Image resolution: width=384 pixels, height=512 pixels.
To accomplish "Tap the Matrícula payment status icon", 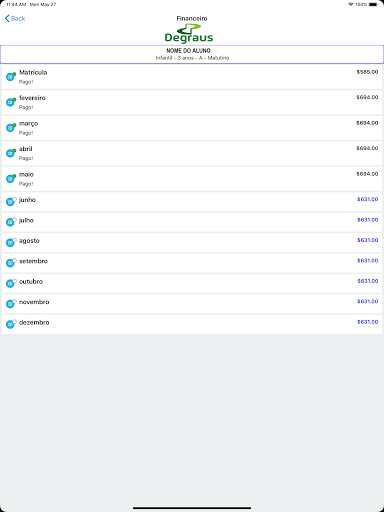I will coord(11,76).
